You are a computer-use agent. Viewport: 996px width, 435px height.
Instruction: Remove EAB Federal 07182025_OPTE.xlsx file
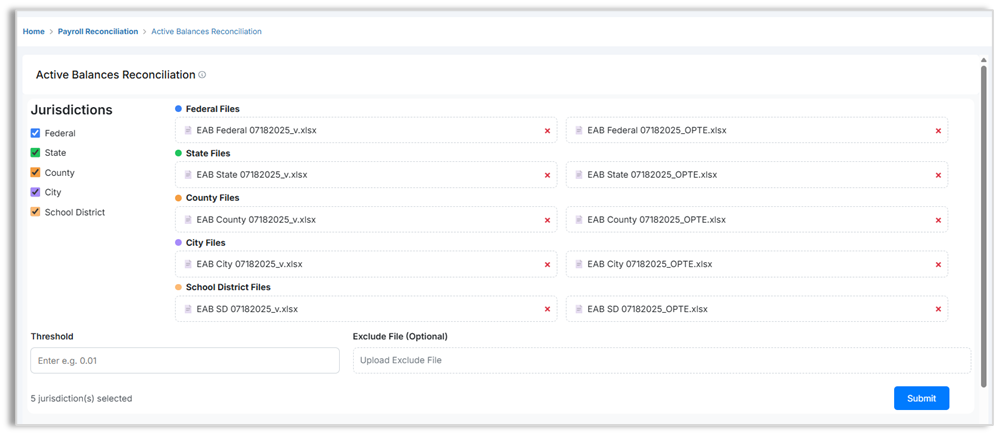(938, 130)
